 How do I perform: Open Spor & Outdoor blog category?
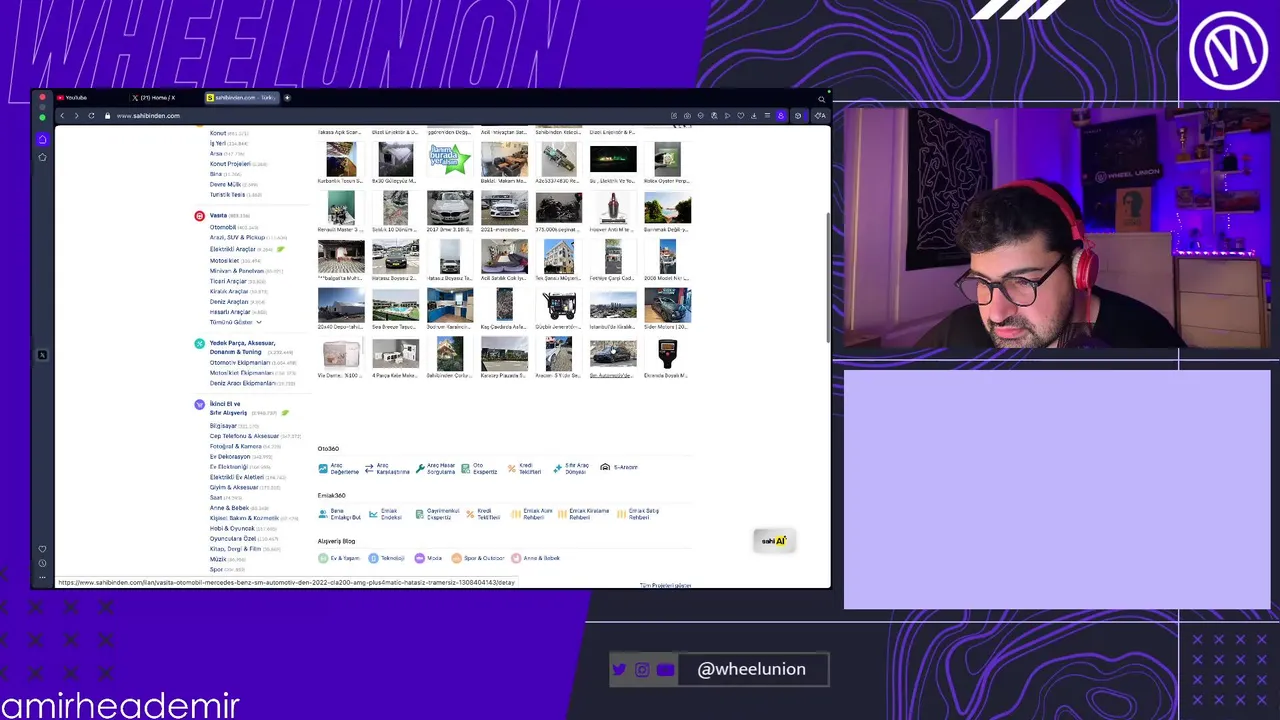pyautogui.click(x=478, y=558)
